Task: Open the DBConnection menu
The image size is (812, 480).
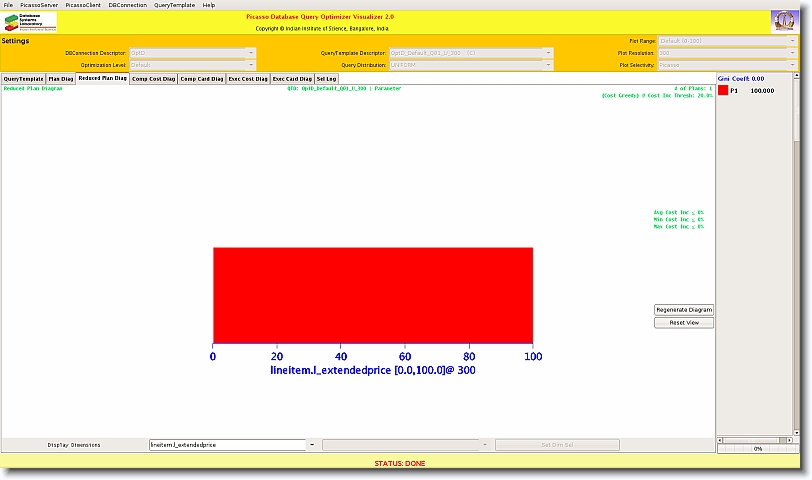Action: click(127, 5)
